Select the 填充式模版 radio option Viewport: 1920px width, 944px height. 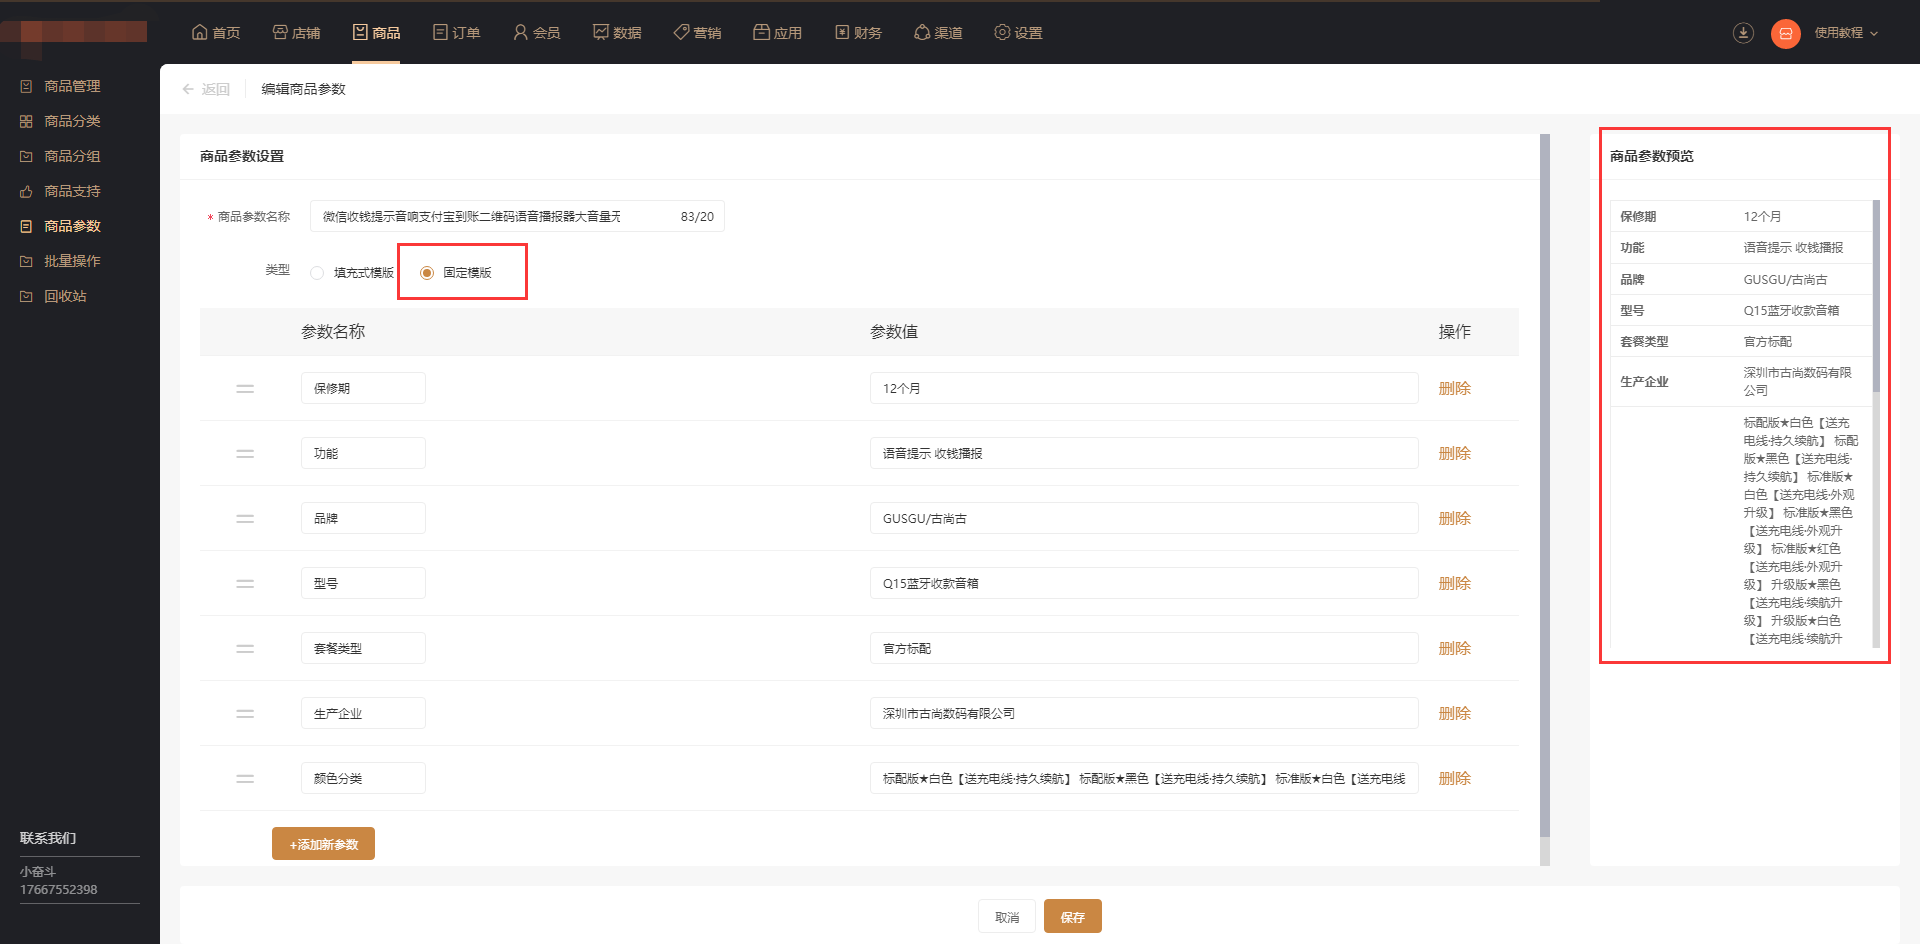pyautogui.click(x=317, y=273)
